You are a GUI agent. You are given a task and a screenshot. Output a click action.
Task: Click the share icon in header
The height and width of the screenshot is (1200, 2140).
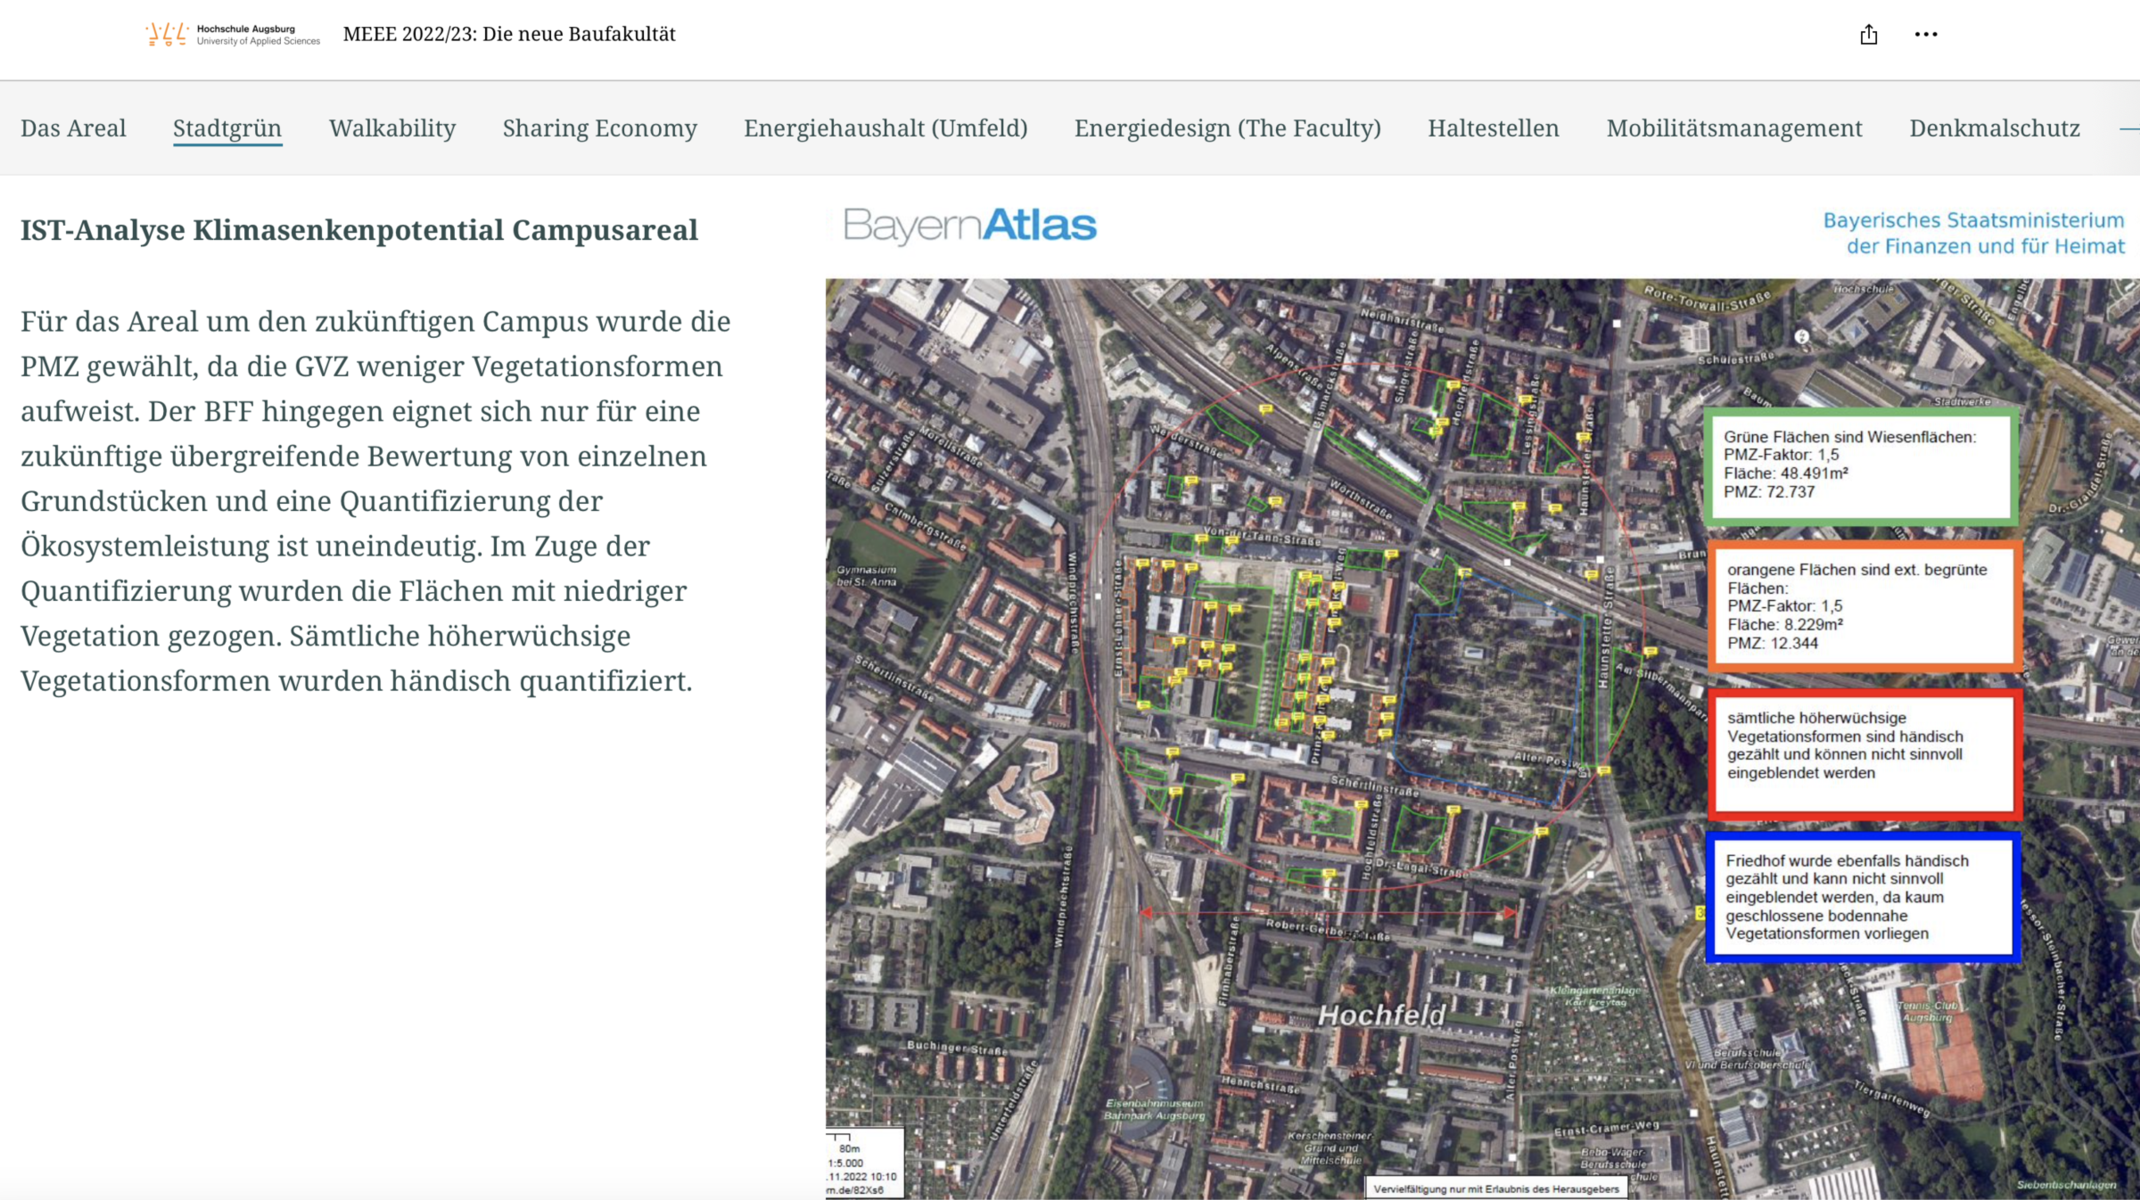tap(1868, 35)
